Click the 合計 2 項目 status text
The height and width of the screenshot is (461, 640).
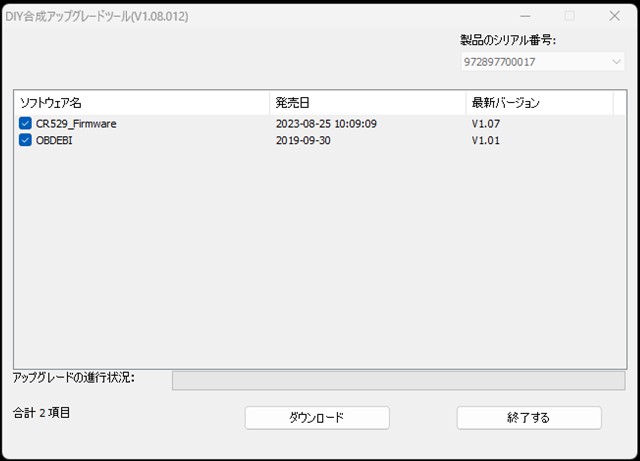pos(42,413)
